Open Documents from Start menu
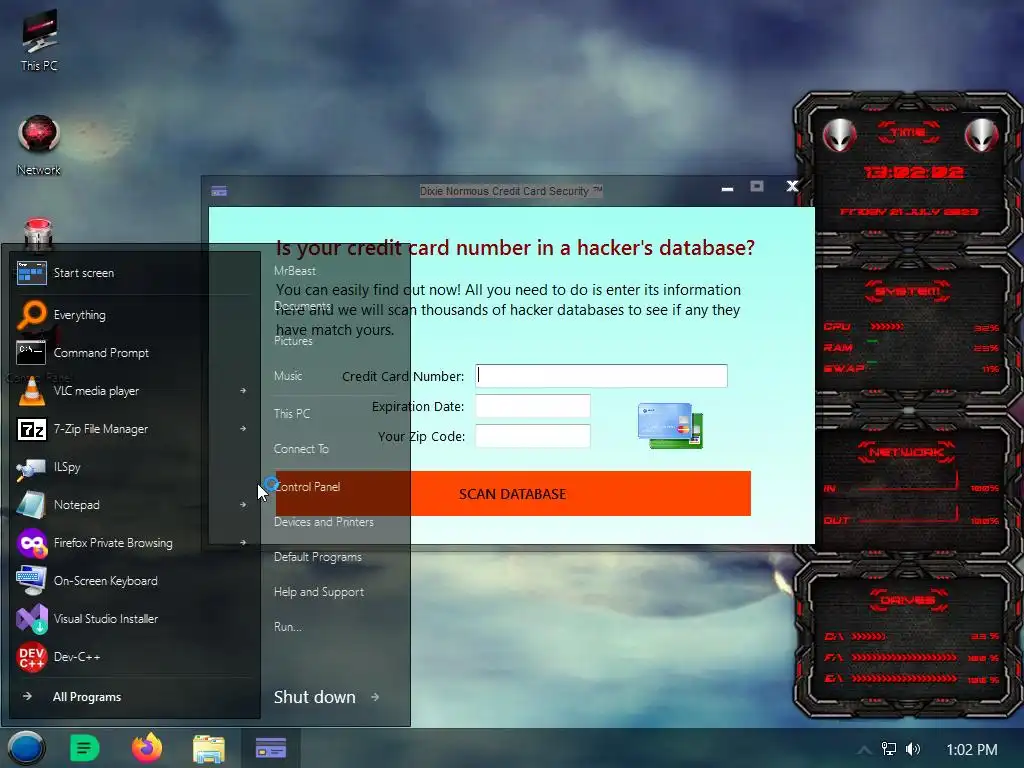Screen dimensions: 1024x768 [302, 306]
